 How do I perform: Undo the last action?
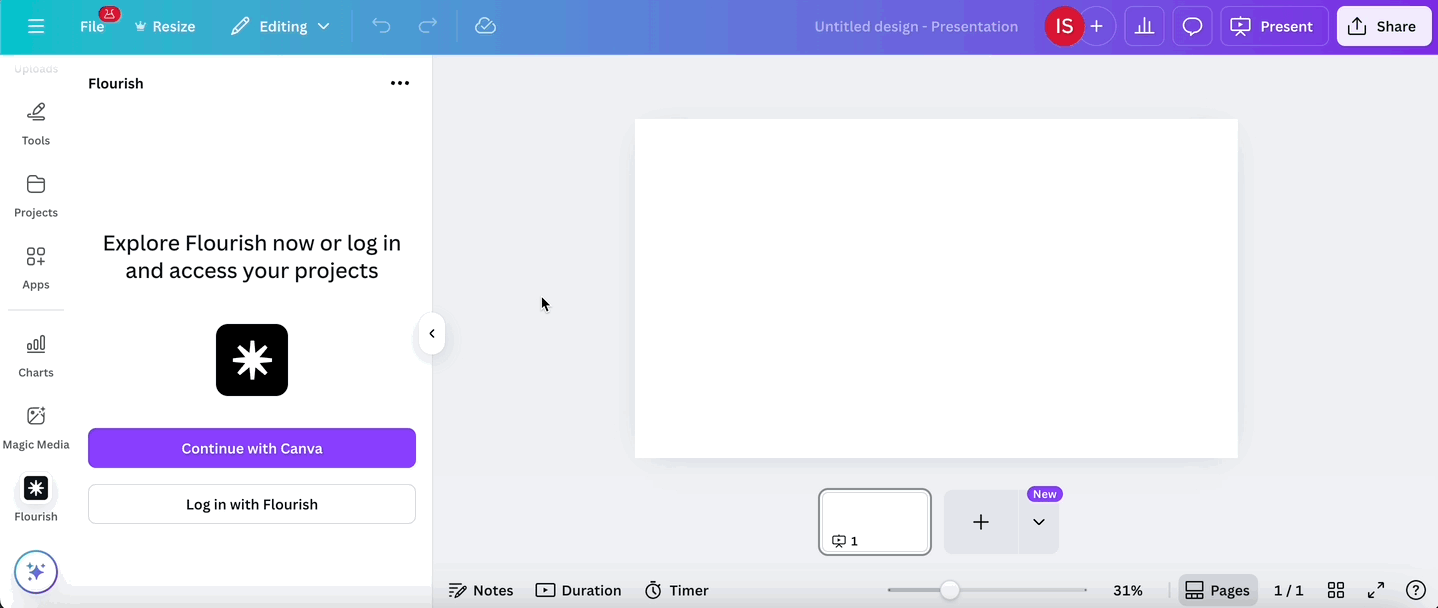[x=381, y=26]
